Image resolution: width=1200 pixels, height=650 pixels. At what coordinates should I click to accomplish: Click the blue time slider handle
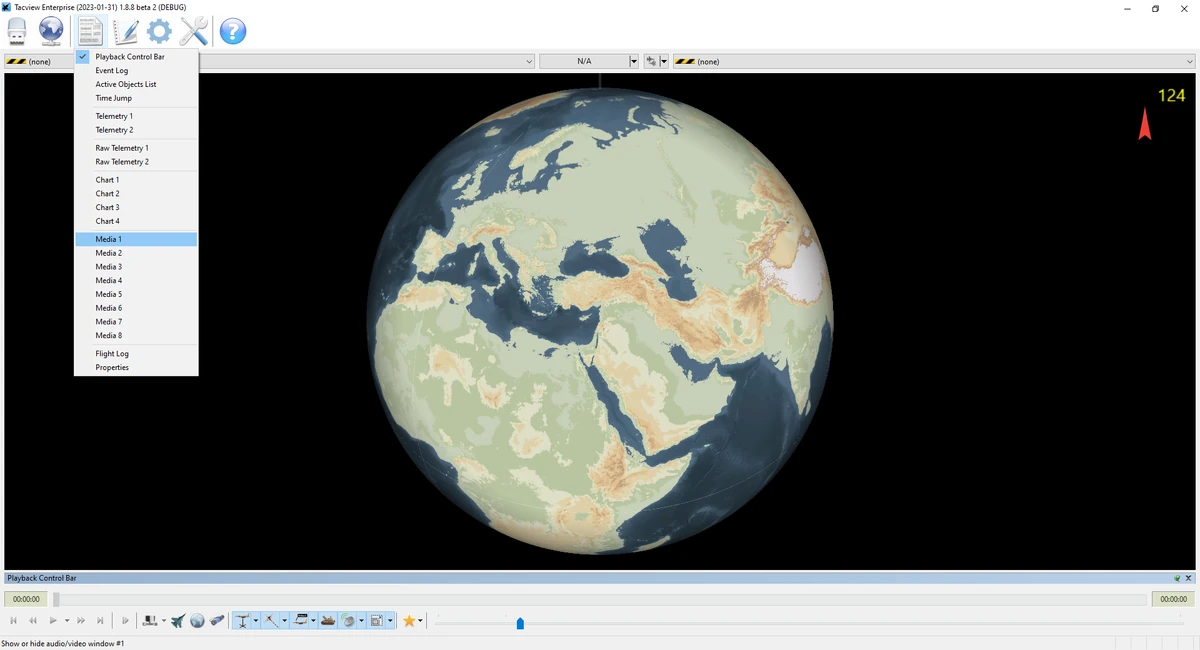click(x=520, y=622)
